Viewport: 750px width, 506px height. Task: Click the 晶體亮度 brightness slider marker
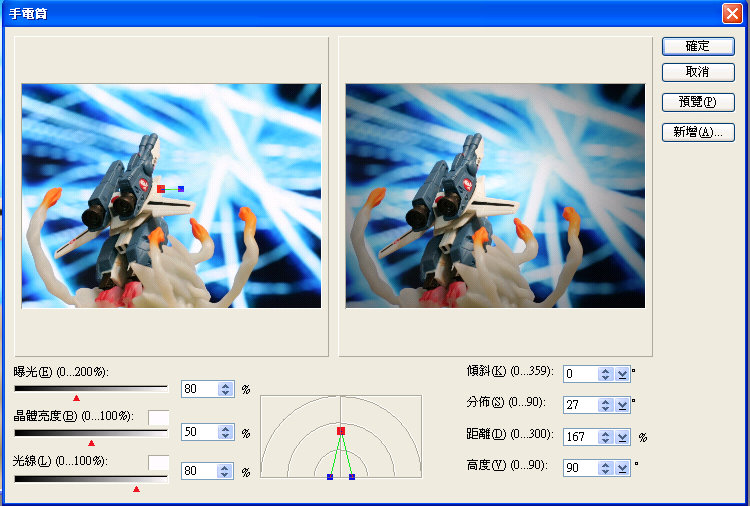pos(91,443)
